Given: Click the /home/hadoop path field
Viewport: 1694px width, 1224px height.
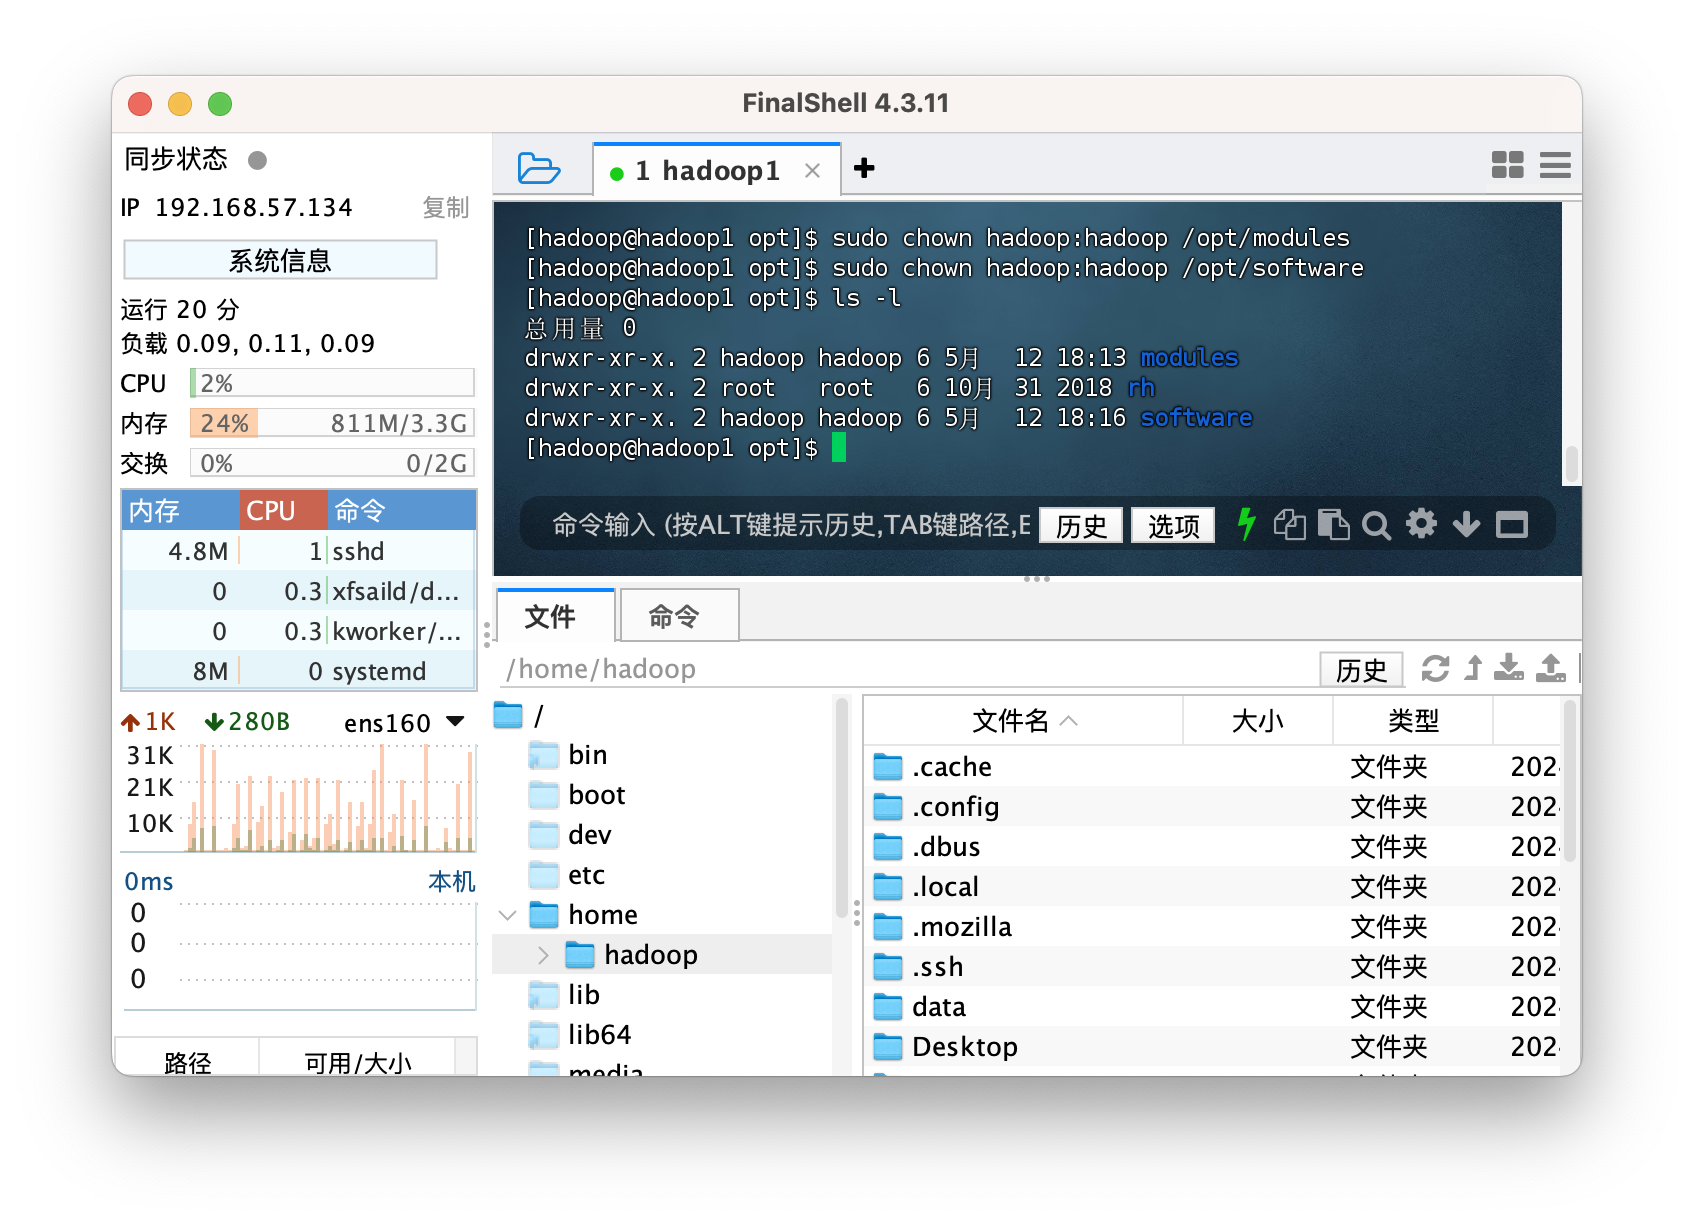Looking at the screenshot, I should [908, 669].
